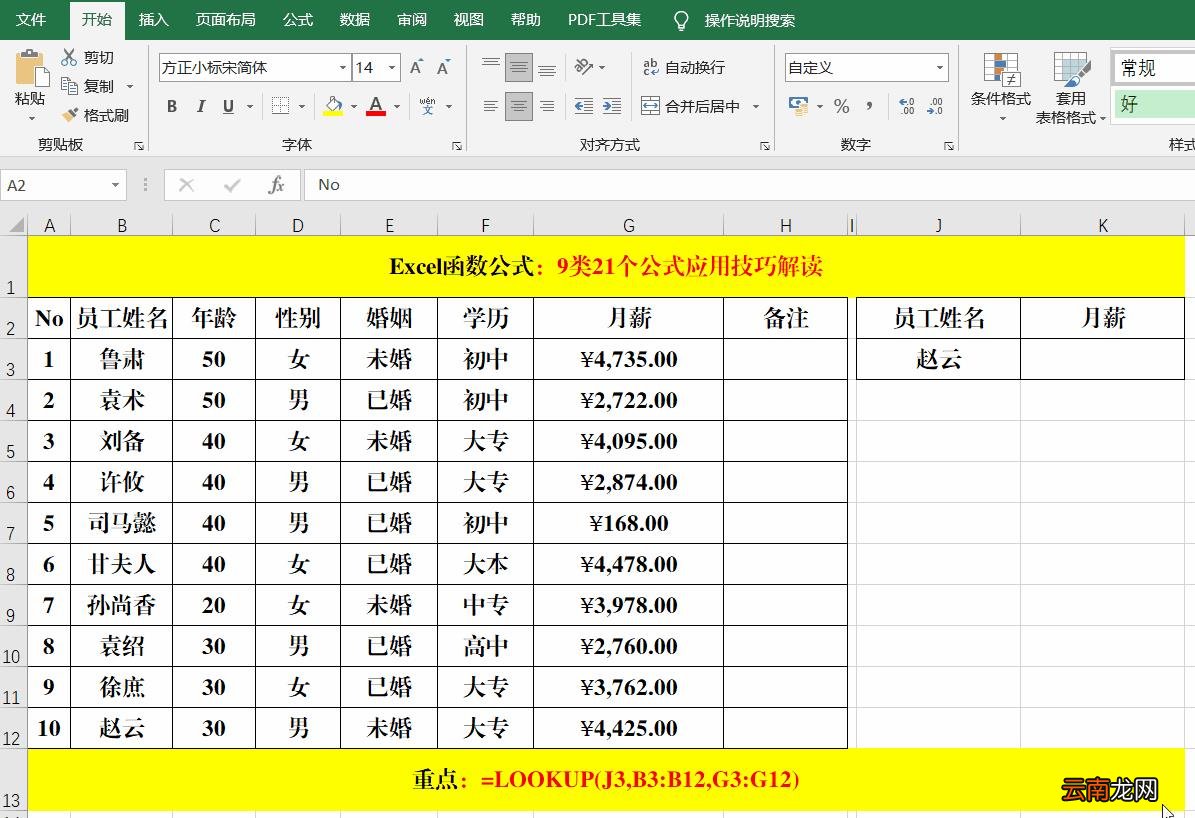This screenshot has height=818, width=1195.
Task: Toggle Bold formatting
Action: 172,106
